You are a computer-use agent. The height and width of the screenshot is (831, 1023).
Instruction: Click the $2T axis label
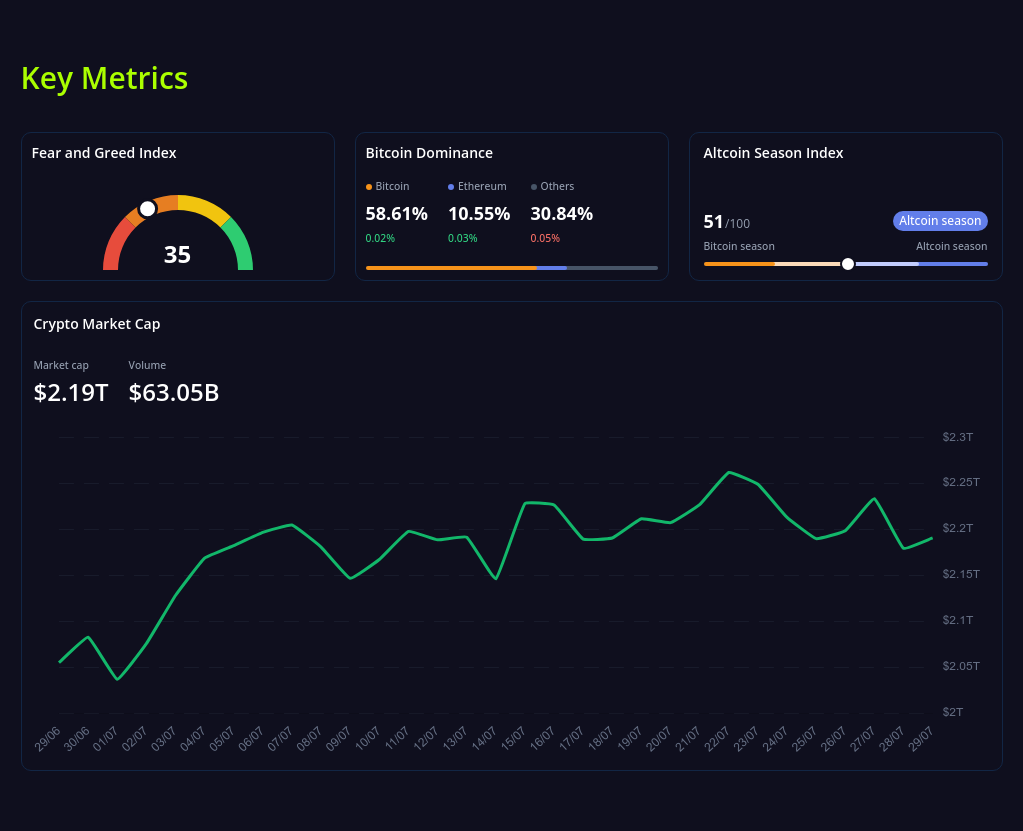953,712
